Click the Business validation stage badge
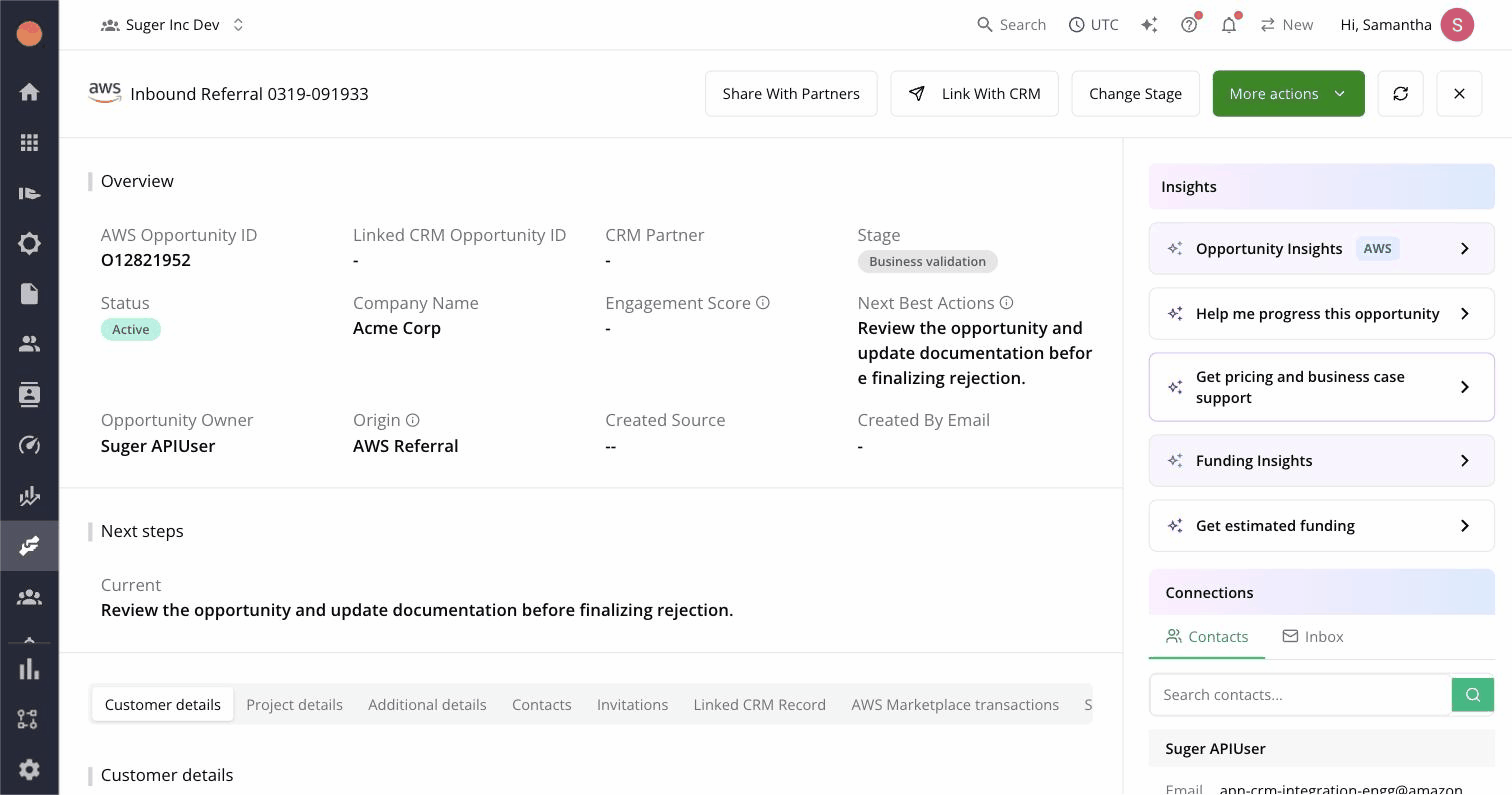Screen dimensions: 1512x795 click(927, 261)
